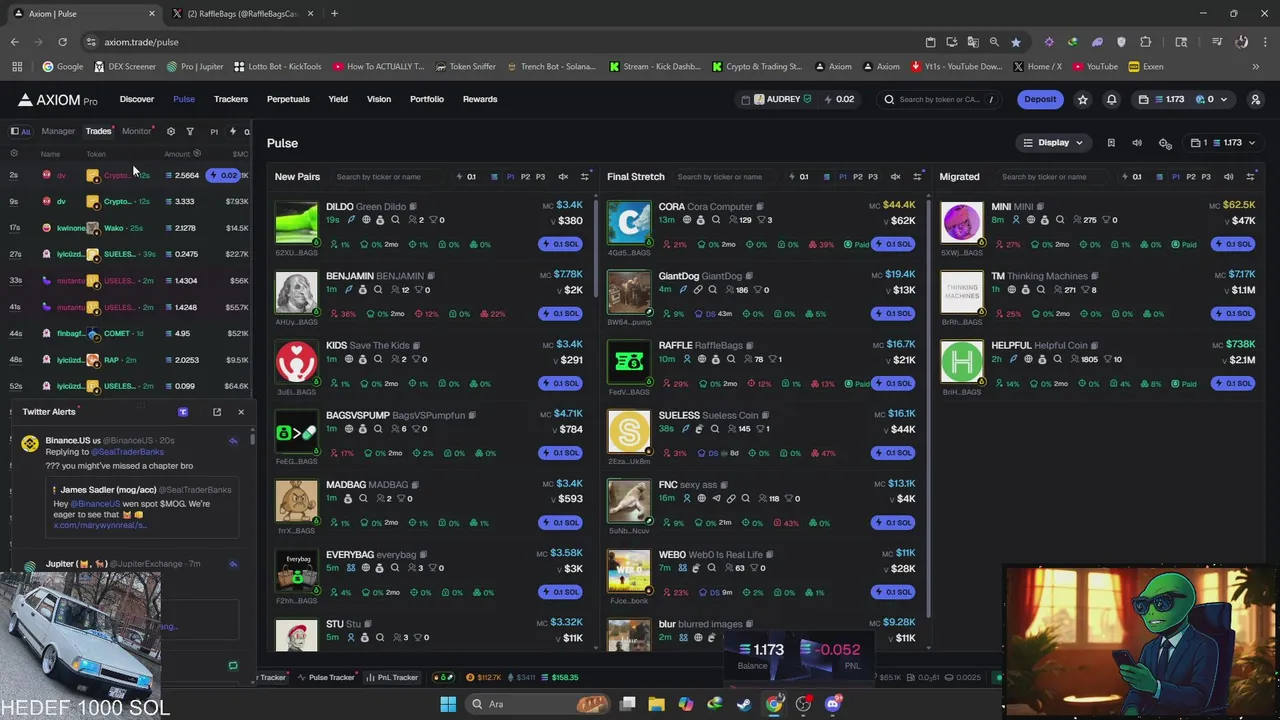
Task: Switch to the RaffleBags X browser tab
Action: [242, 14]
